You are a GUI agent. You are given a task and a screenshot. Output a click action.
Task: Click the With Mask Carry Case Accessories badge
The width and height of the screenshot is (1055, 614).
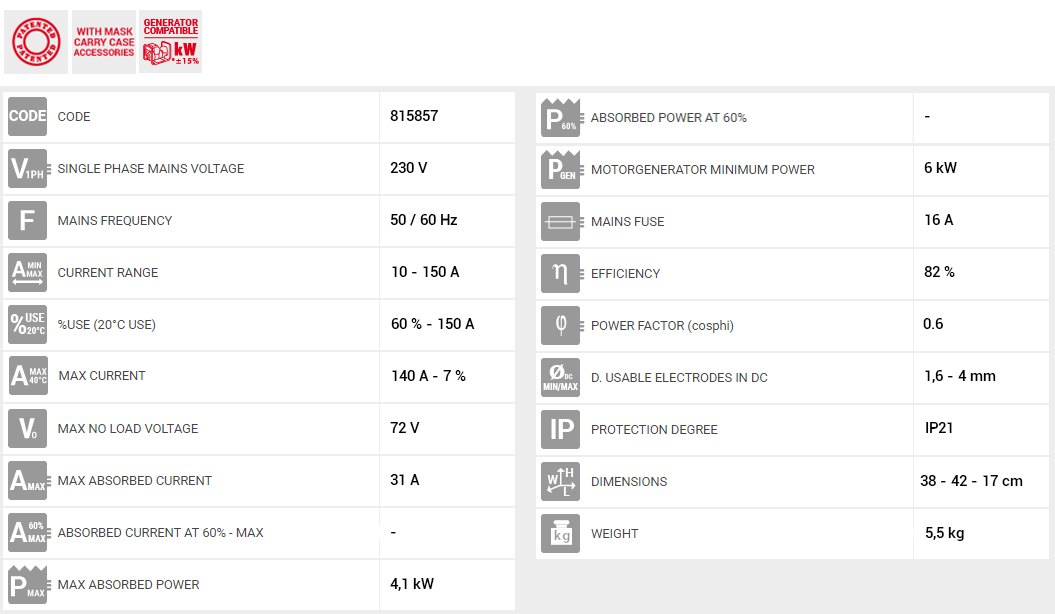pos(103,42)
